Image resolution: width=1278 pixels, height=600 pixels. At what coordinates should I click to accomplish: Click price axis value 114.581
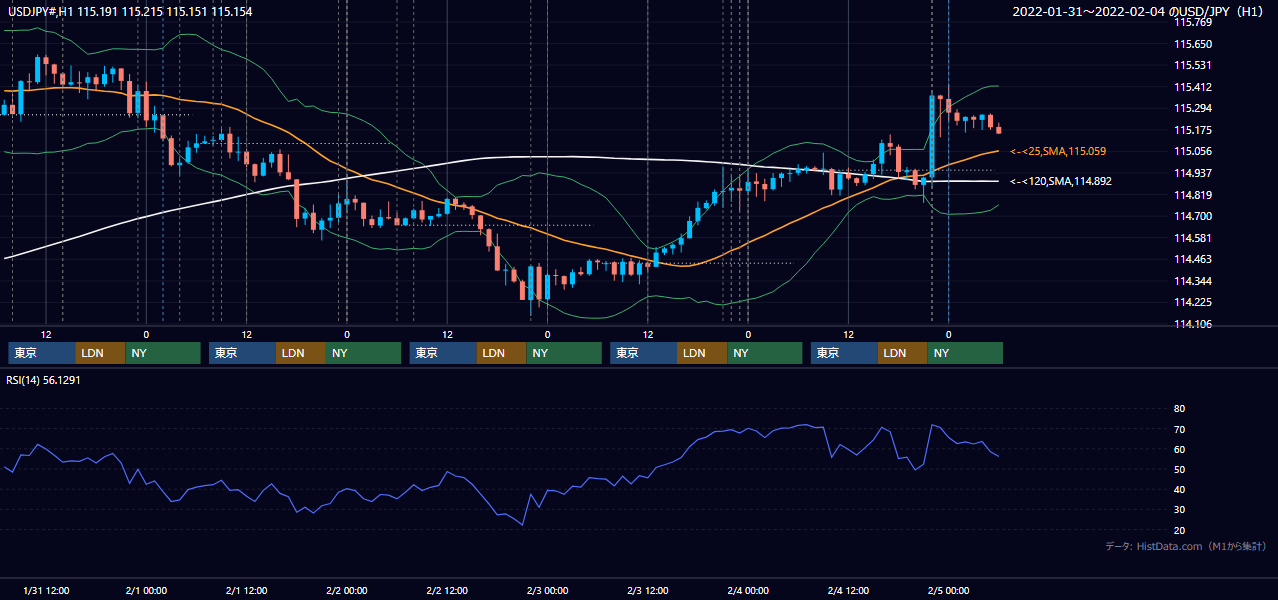tap(1192, 238)
